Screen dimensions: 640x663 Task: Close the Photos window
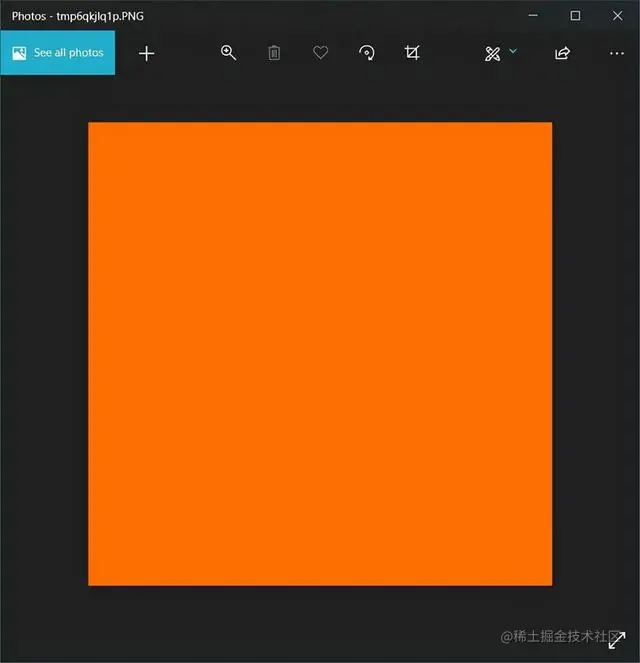618,16
